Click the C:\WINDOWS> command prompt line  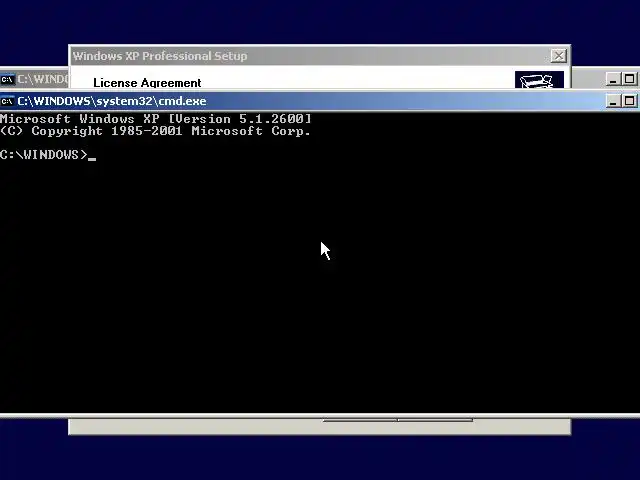point(48,155)
